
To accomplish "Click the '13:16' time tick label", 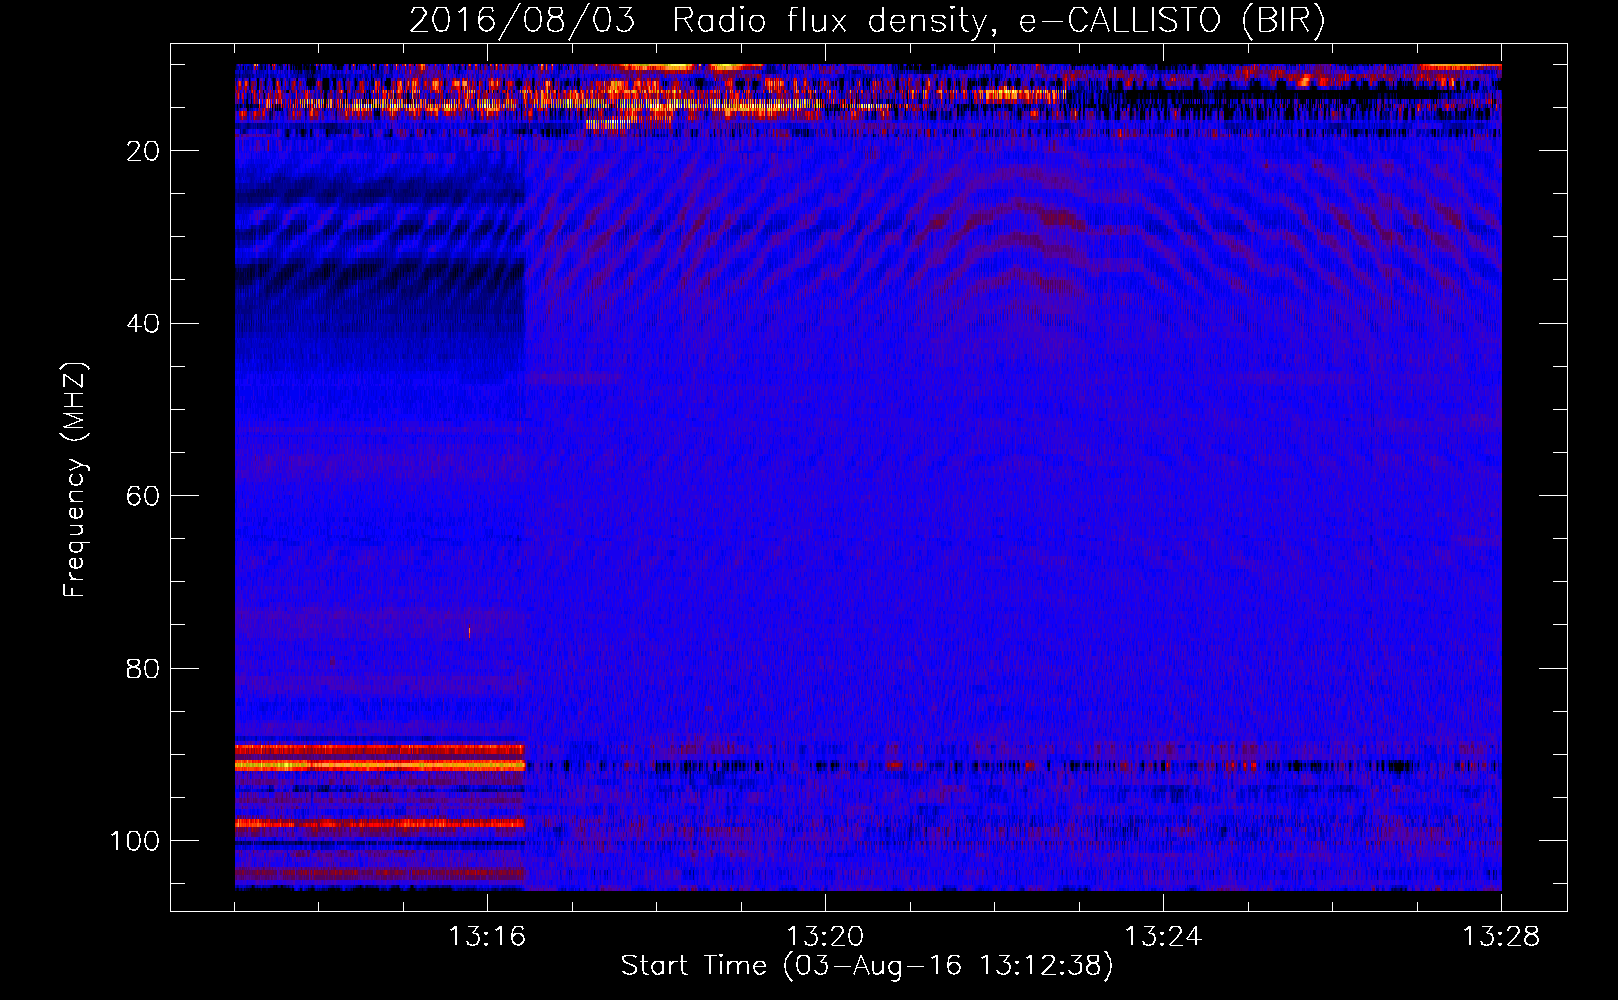I will click(487, 937).
